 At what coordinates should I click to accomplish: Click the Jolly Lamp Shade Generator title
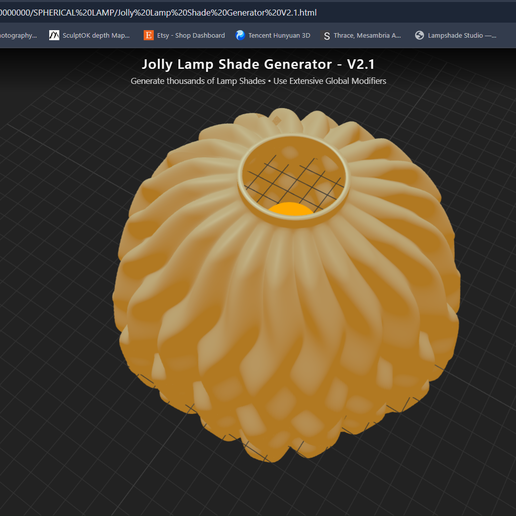(258, 64)
